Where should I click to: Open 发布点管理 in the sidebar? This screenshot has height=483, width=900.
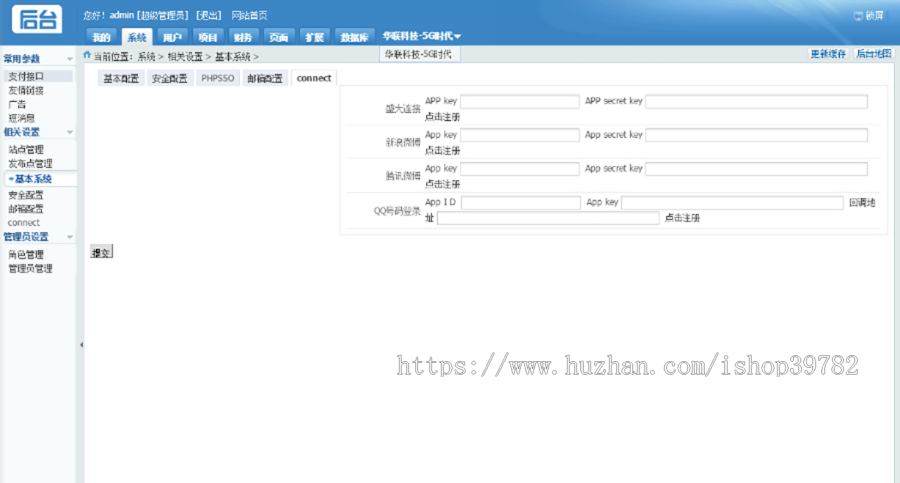tap(30, 163)
